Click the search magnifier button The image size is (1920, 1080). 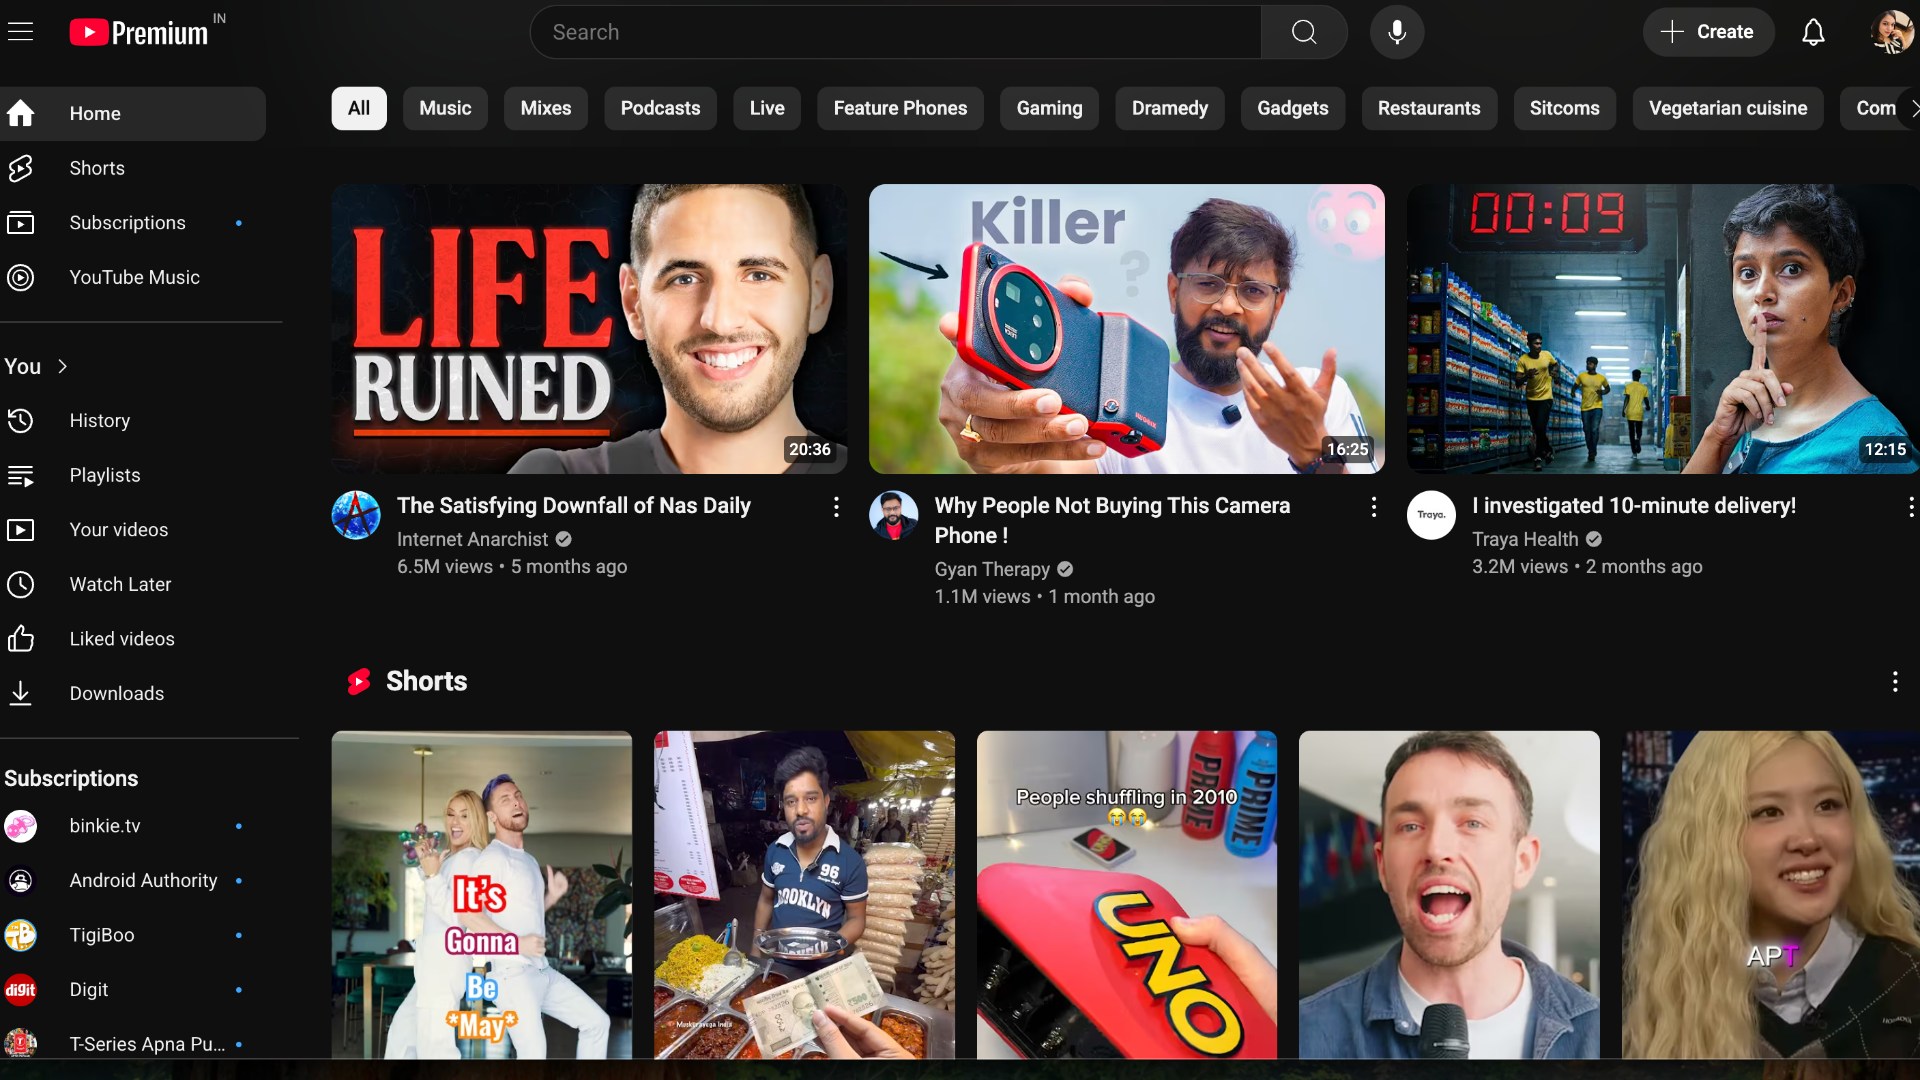pos(1303,32)
